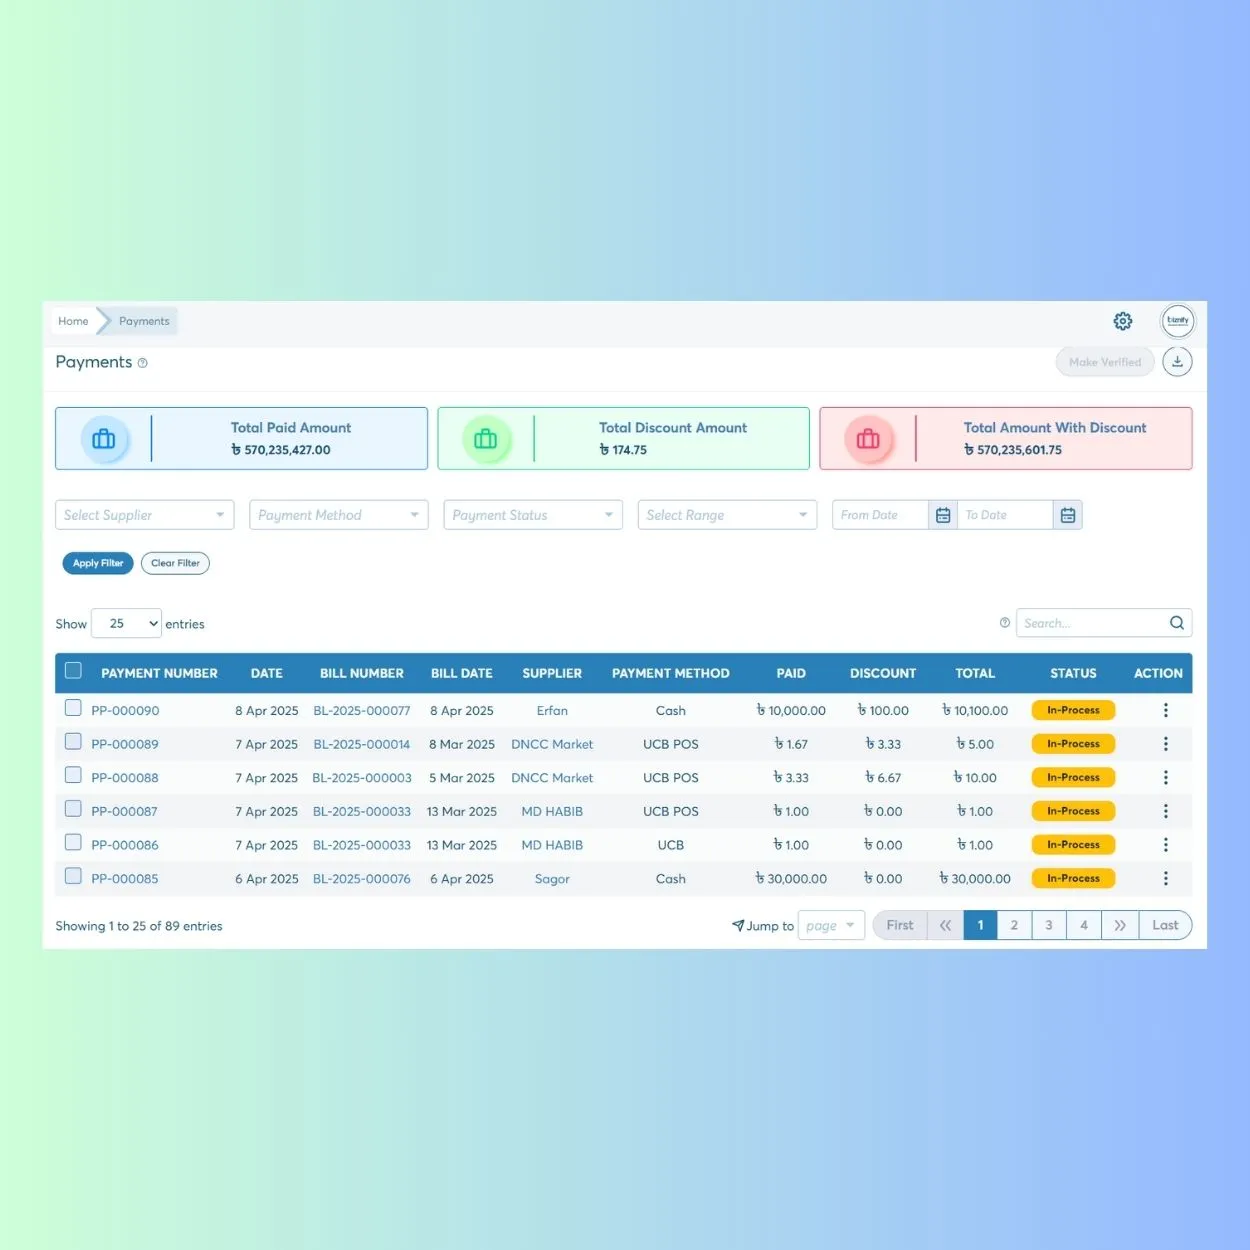Open the action menu for payment PP-000090
Screen dimensions: 1250x1250
(1165, 710)
